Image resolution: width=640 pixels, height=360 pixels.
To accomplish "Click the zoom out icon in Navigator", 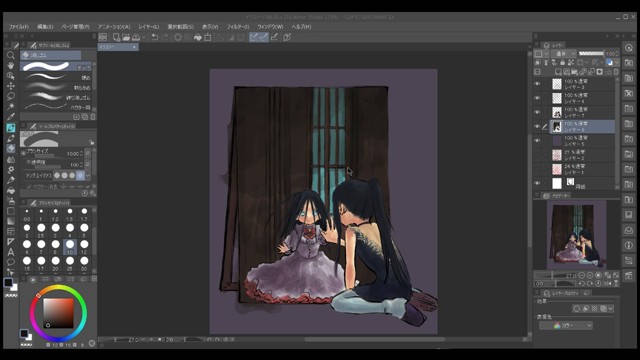I will 581,276.
